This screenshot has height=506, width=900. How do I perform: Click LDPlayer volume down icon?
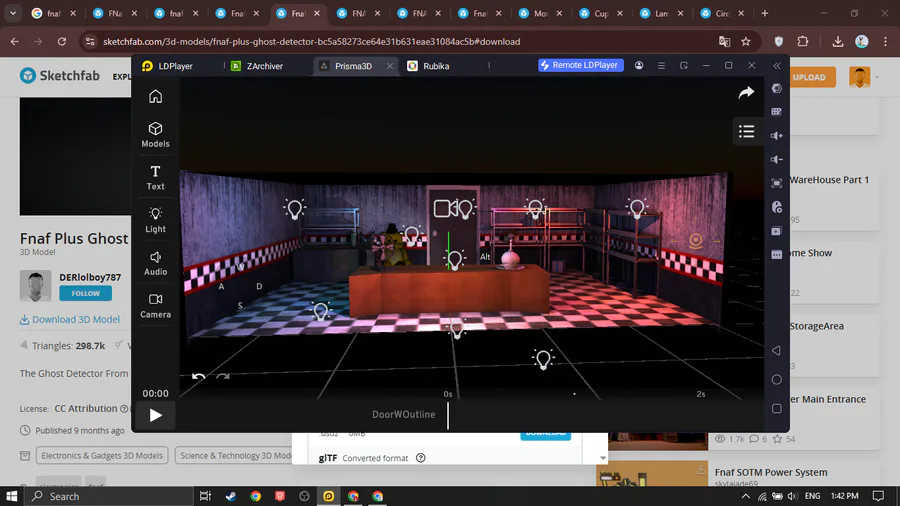[777, 159]
